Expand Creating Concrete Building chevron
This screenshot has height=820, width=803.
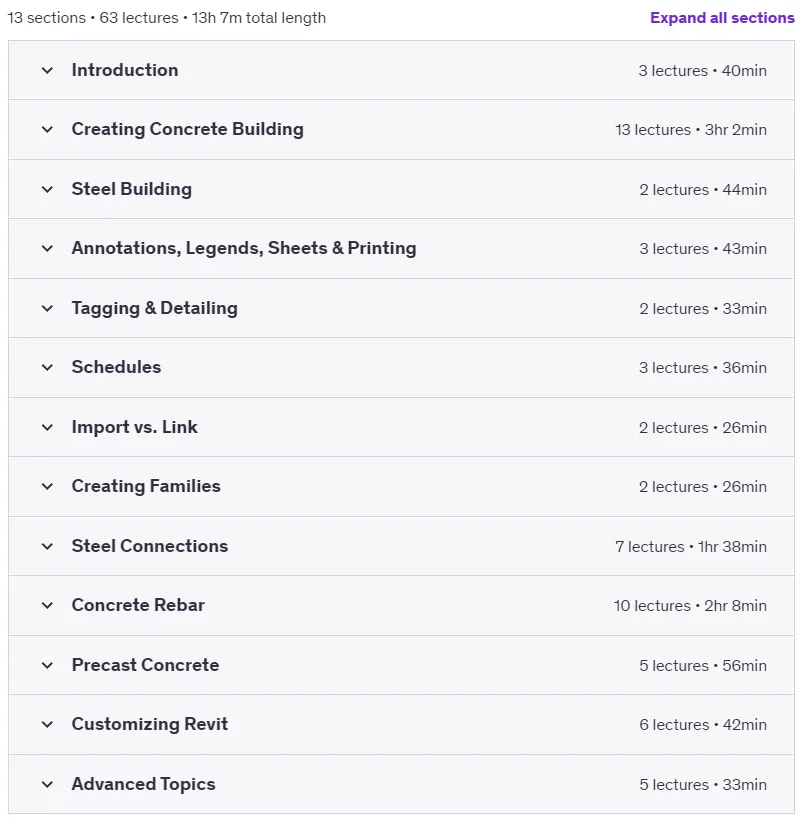47,129
